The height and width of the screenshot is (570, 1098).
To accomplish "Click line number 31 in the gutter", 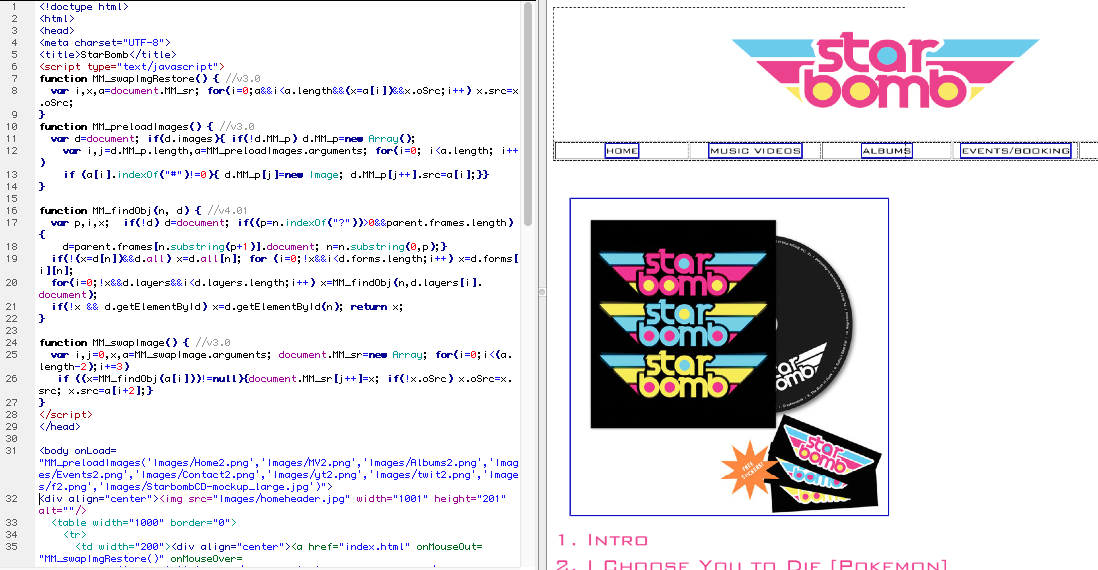I will click(x=11, y=450).
